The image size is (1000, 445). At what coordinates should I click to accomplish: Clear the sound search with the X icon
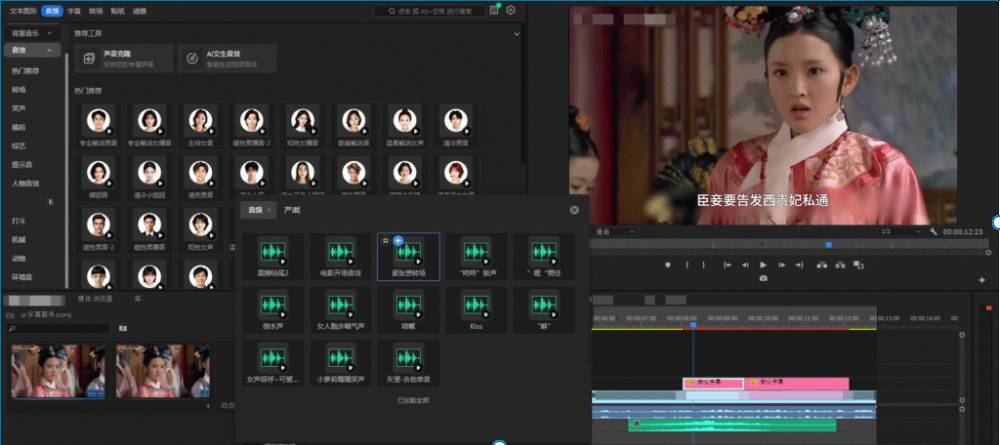(x=574, y=210)
